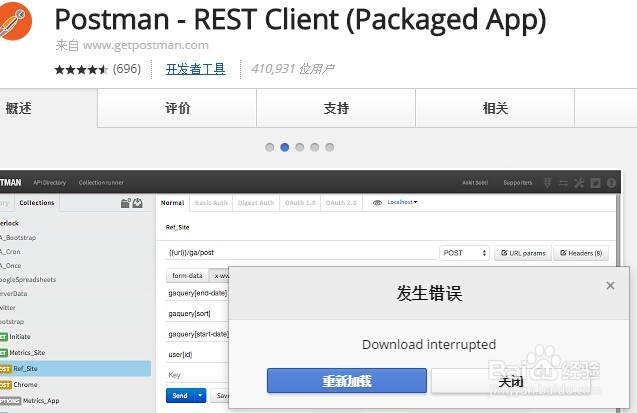This screenshot has height=413, width=637.
Task: Open the GoogleSpreadsheets collection item
Action: tap(28, 280)
